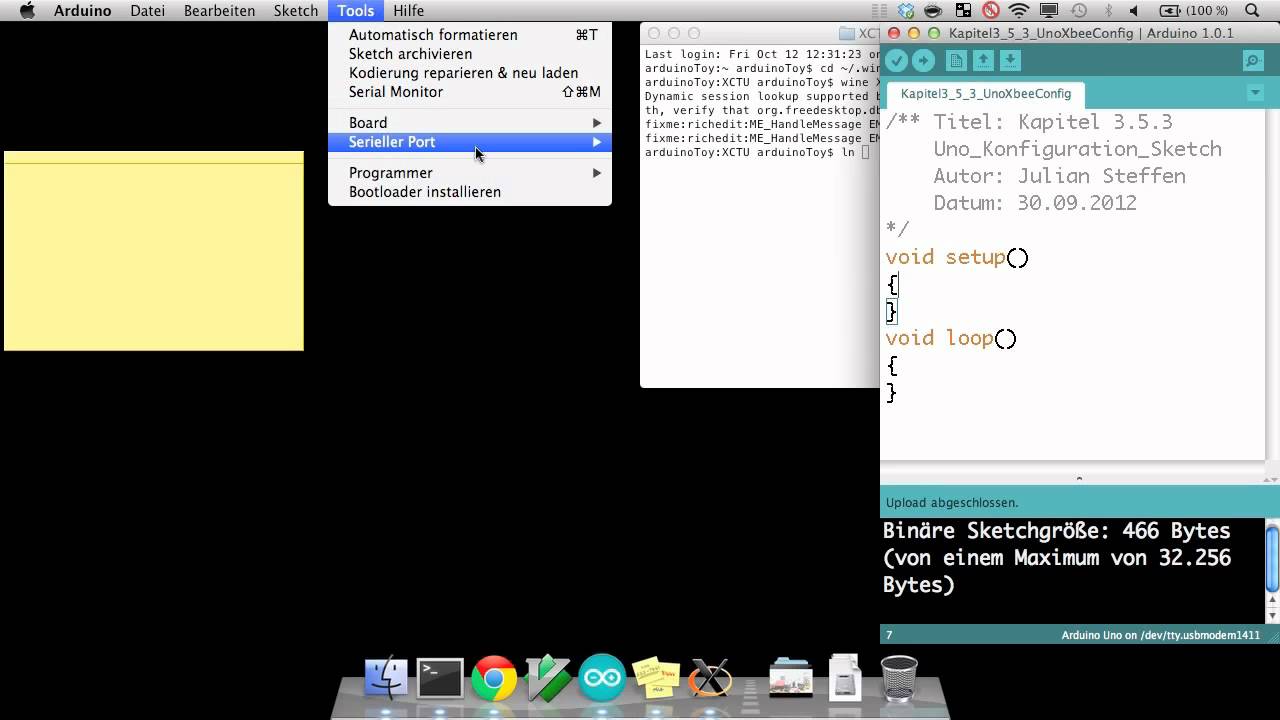The width and height of the screenshot is (1280, 720).
Task: Open the Hilfe menu
Action: click(408, 10)
